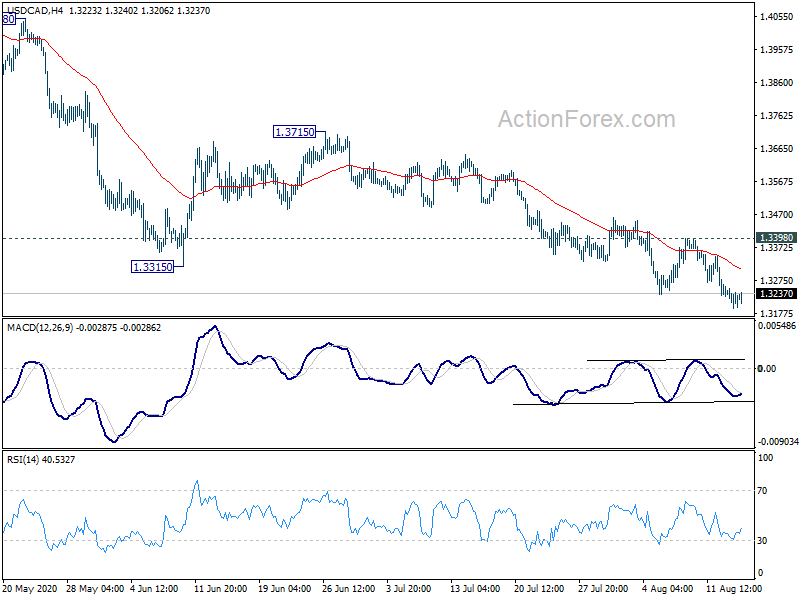Screen dimensions: 800x600
Task: Click the 13 Jul 04:00 date label
Action: (x=474, y=589)
